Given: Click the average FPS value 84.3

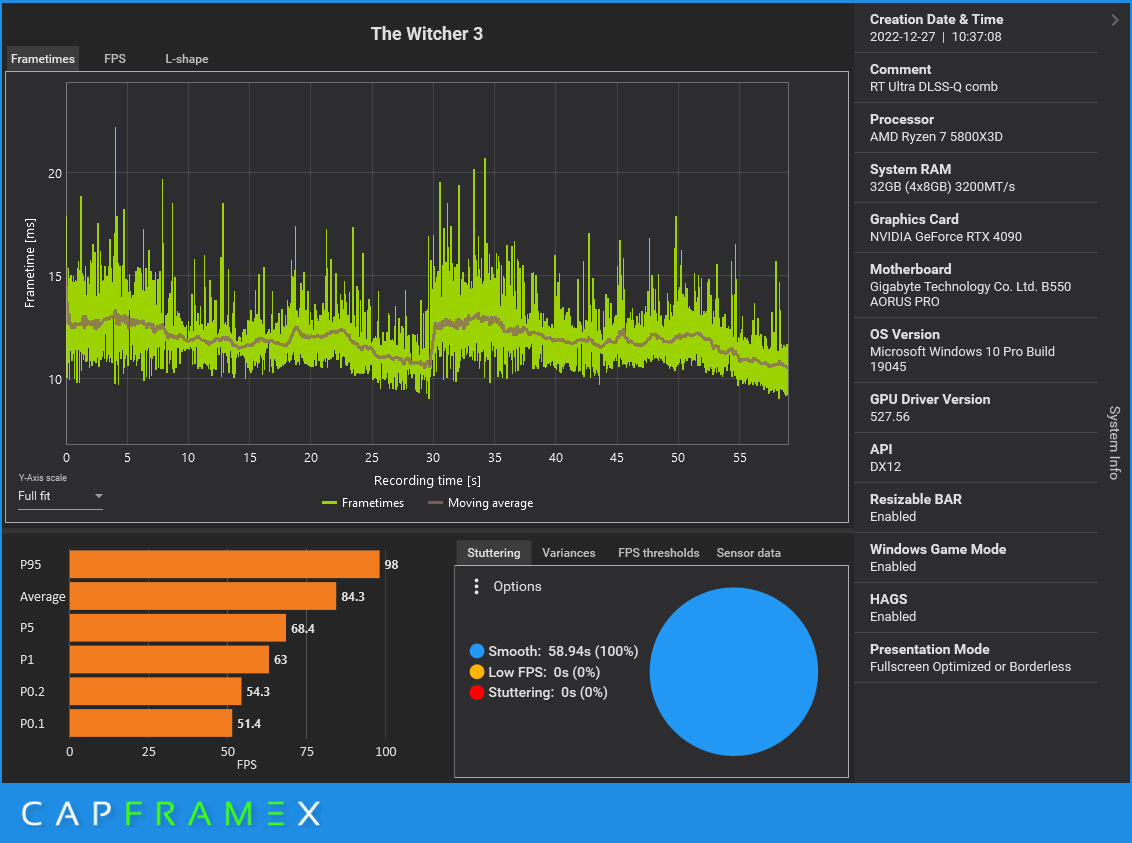Looking at the screenshot, I should pyautogui.click(x=353, y=597).
